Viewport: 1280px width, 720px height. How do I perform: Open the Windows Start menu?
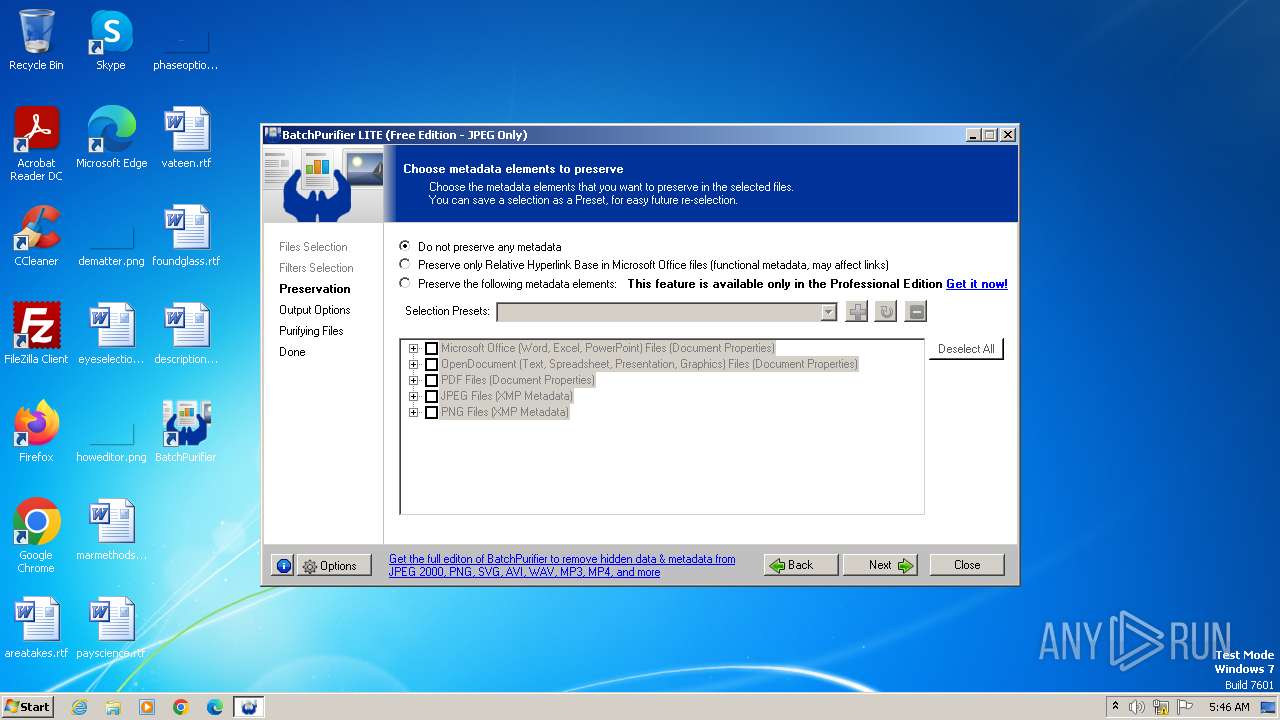click(x=28, y=706)
